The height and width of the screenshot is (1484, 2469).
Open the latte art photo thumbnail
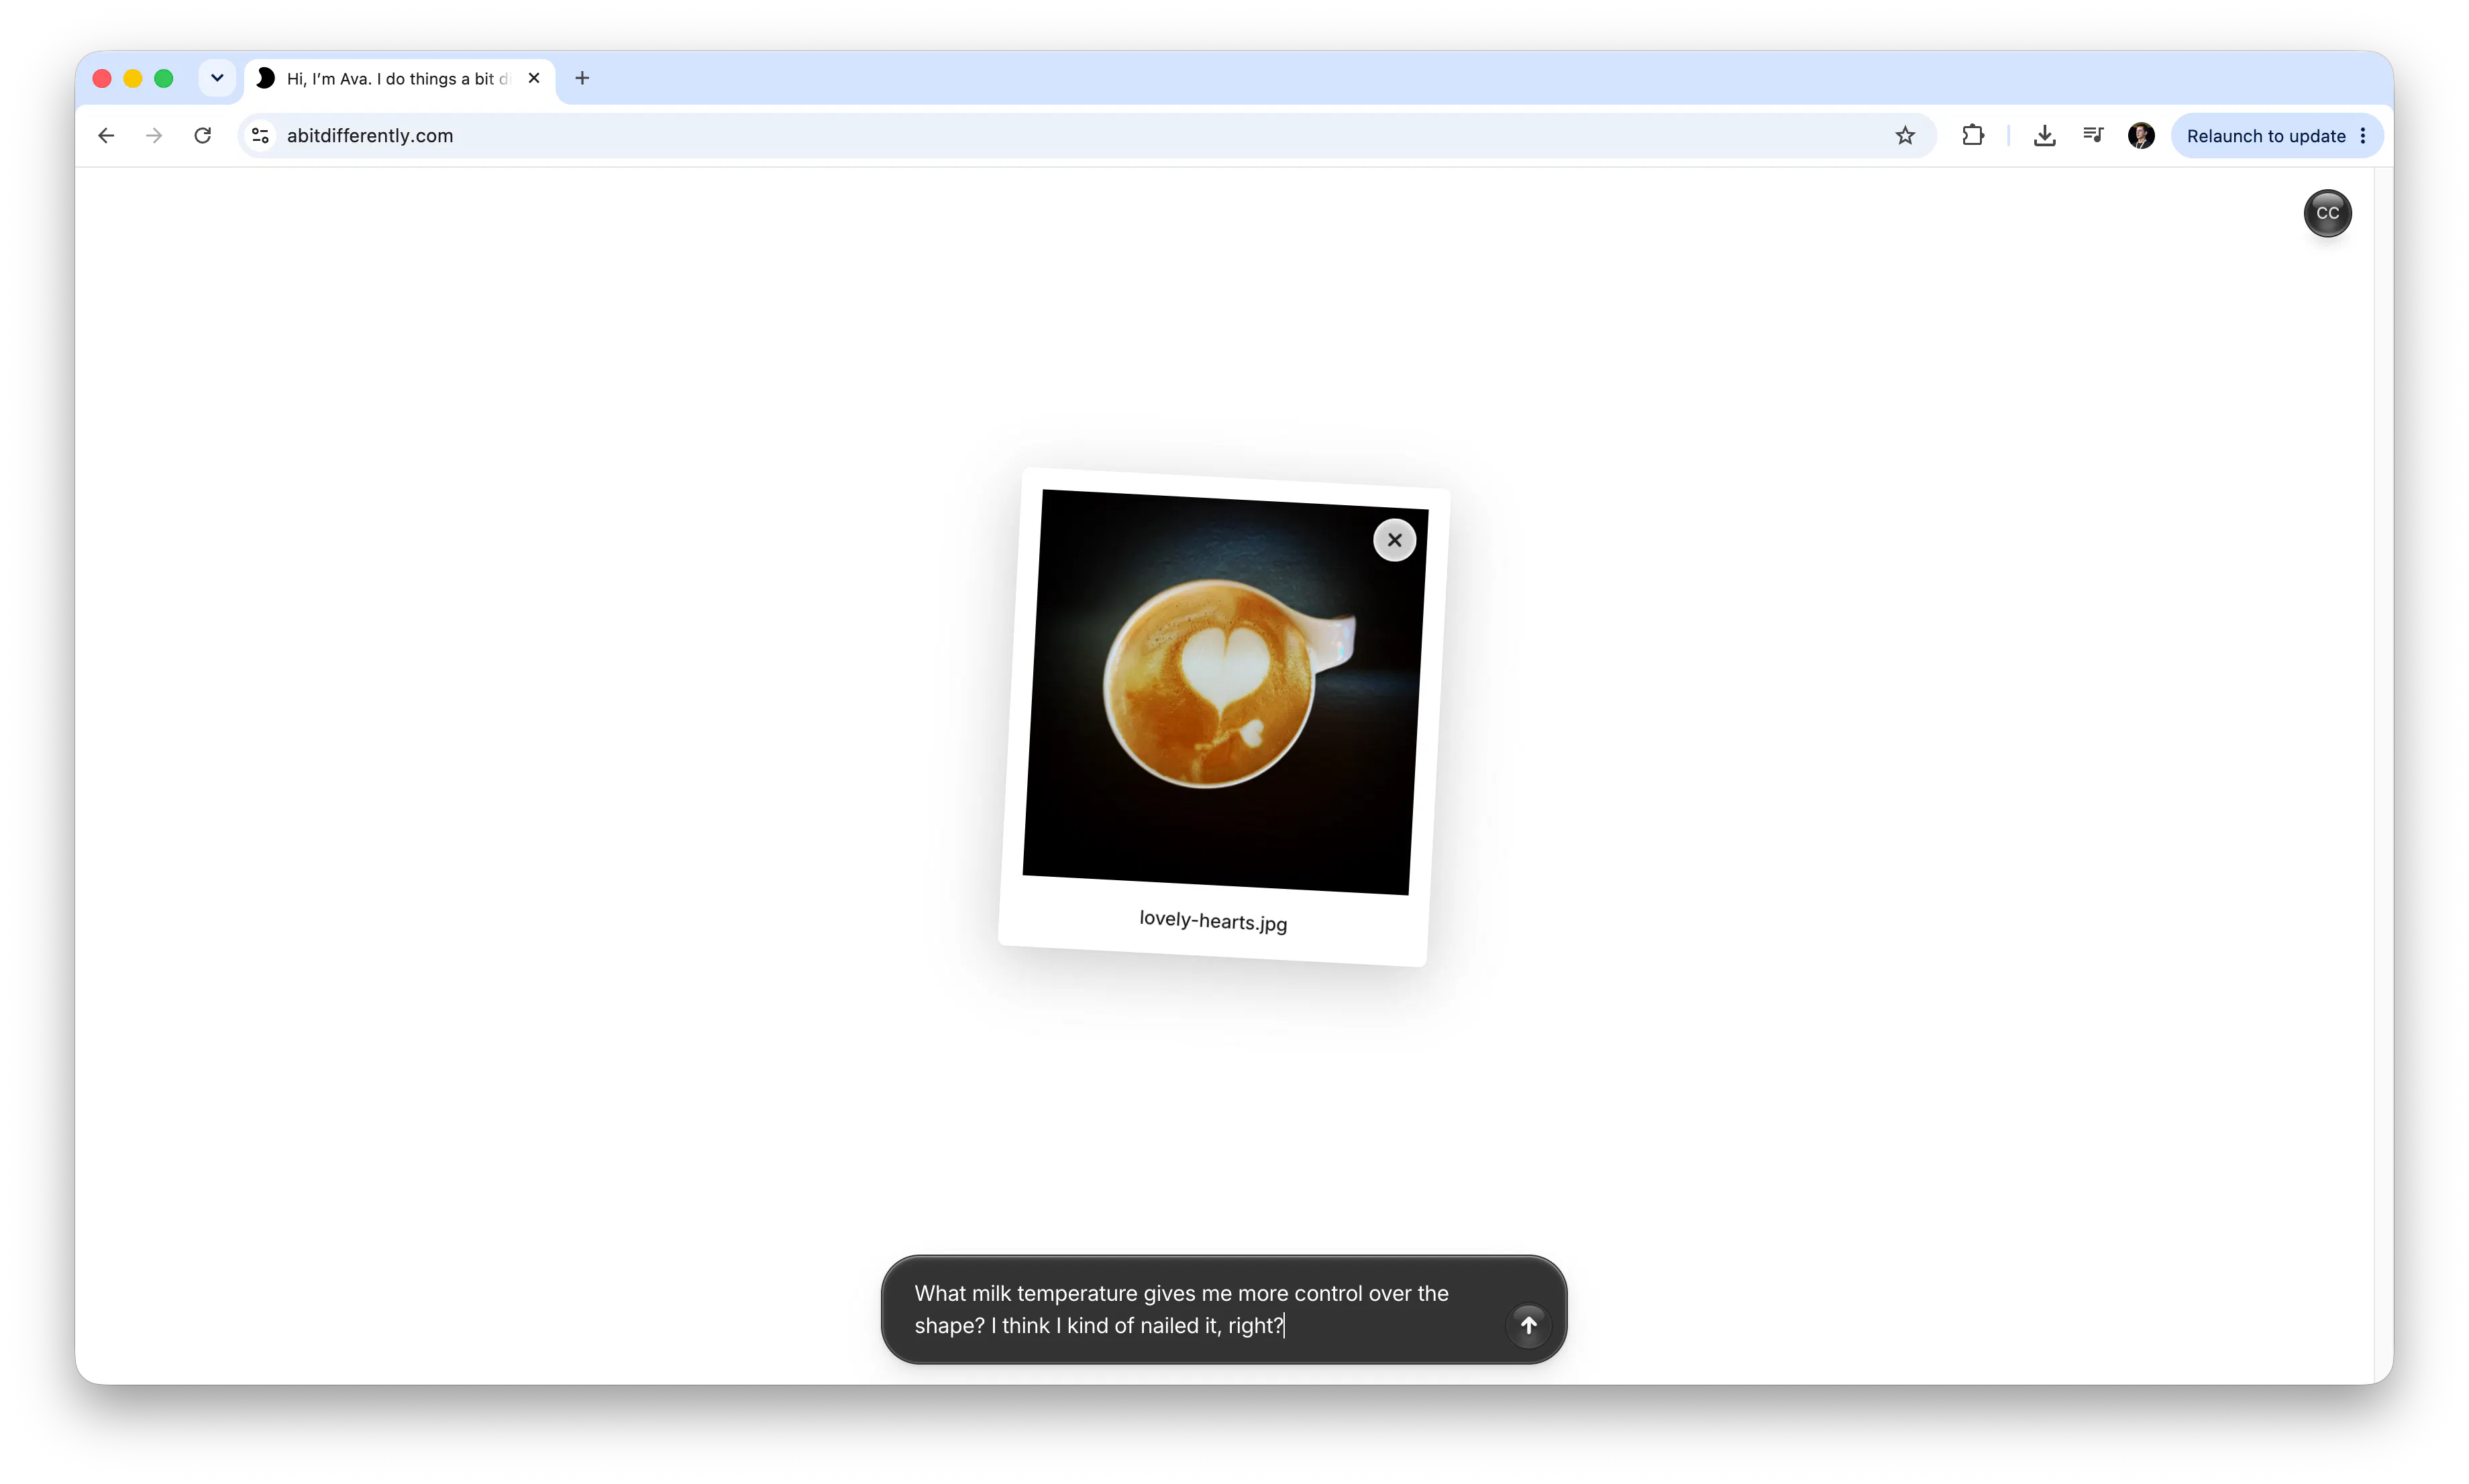click(x=1224, y=692)
